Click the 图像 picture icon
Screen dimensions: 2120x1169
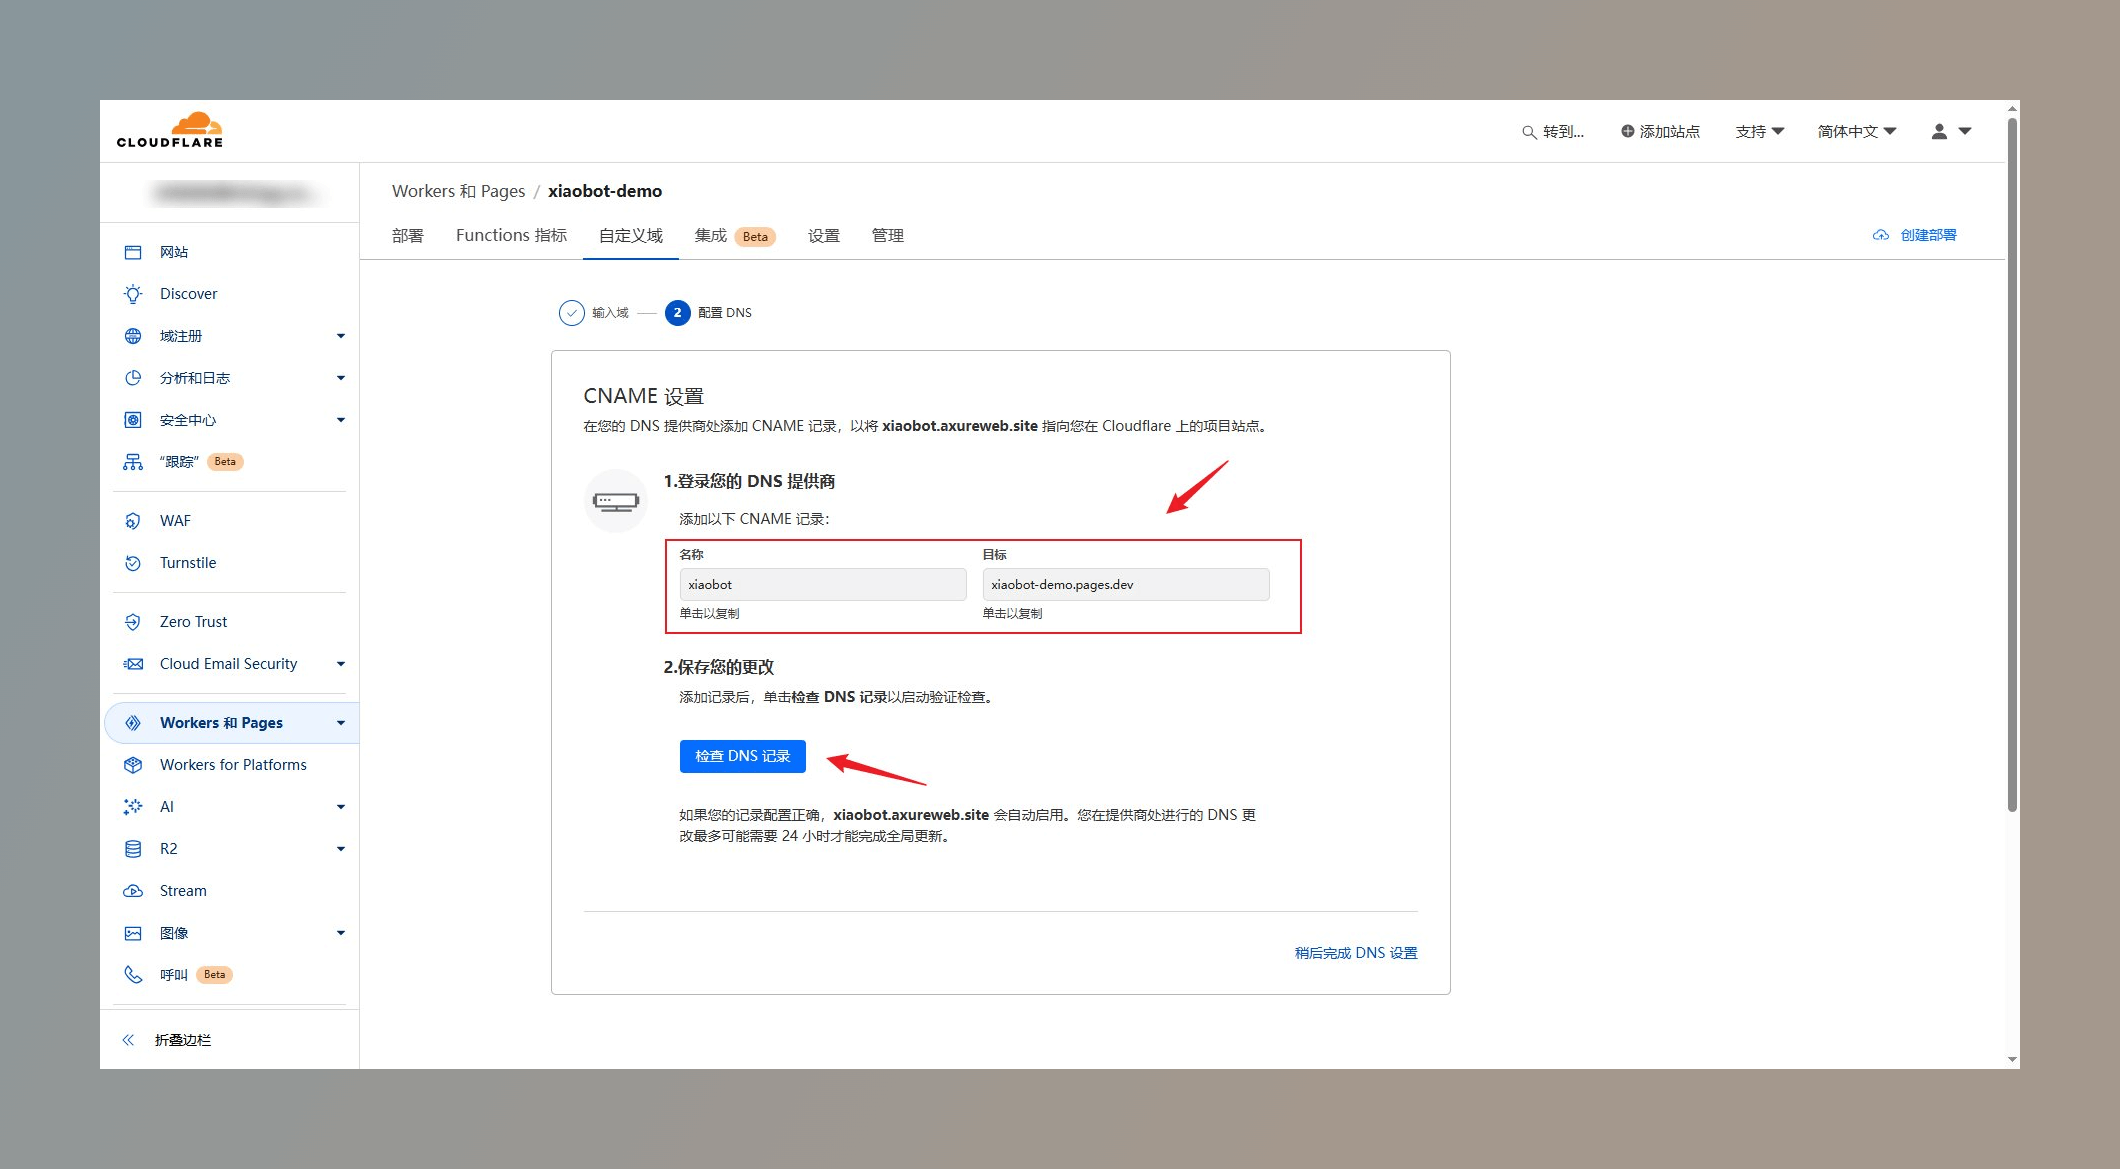click(133, 933)
